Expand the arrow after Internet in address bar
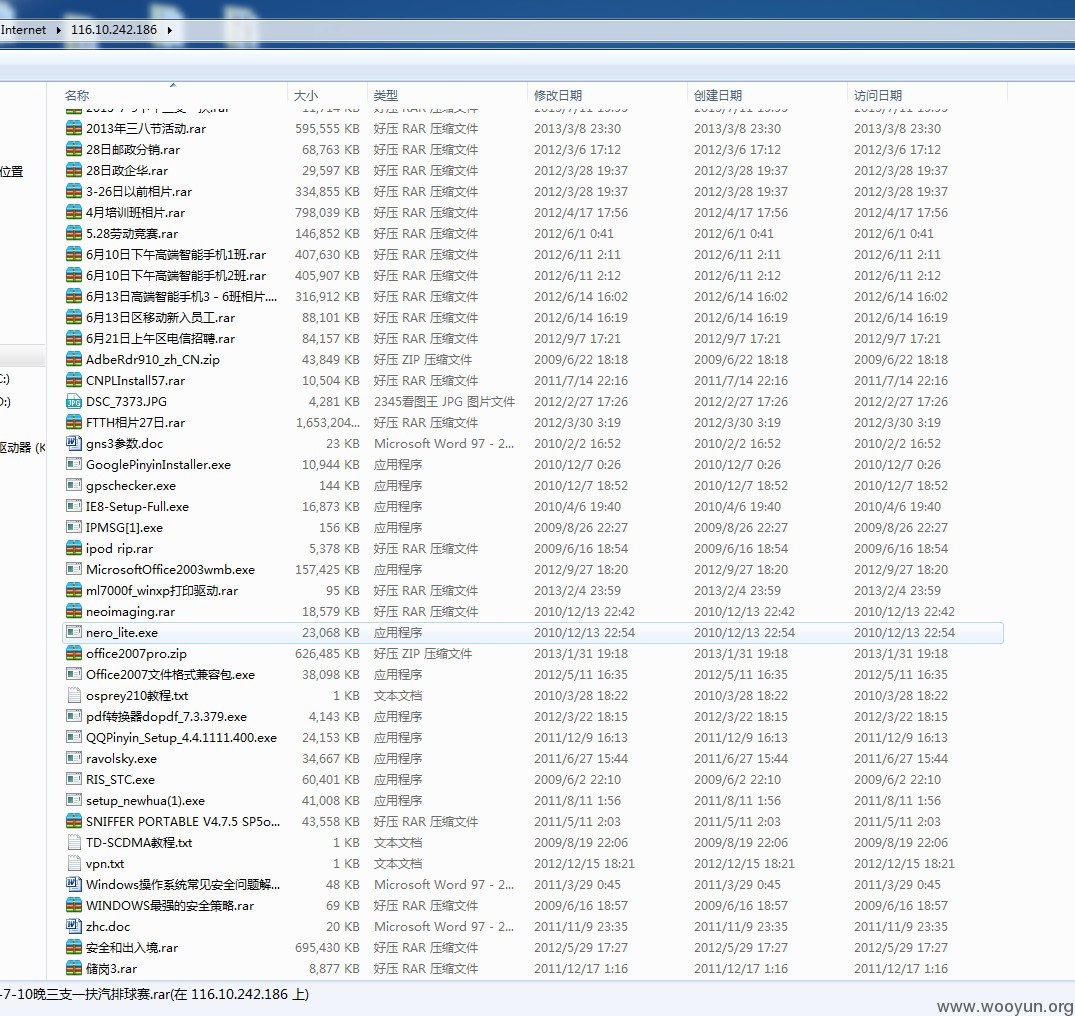The image size is (1075, 1016). pos(58,30)
